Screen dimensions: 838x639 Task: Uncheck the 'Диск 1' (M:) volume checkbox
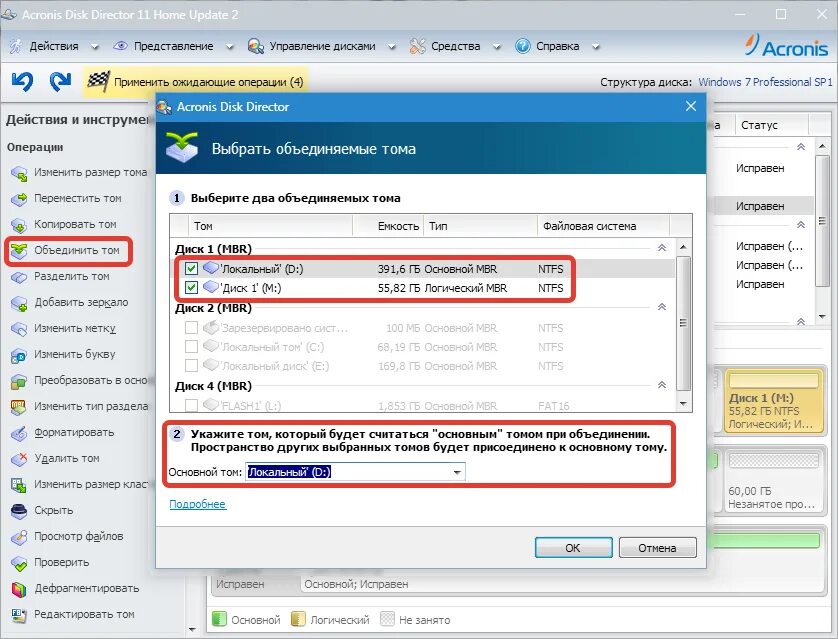click(x=191, y=288)
